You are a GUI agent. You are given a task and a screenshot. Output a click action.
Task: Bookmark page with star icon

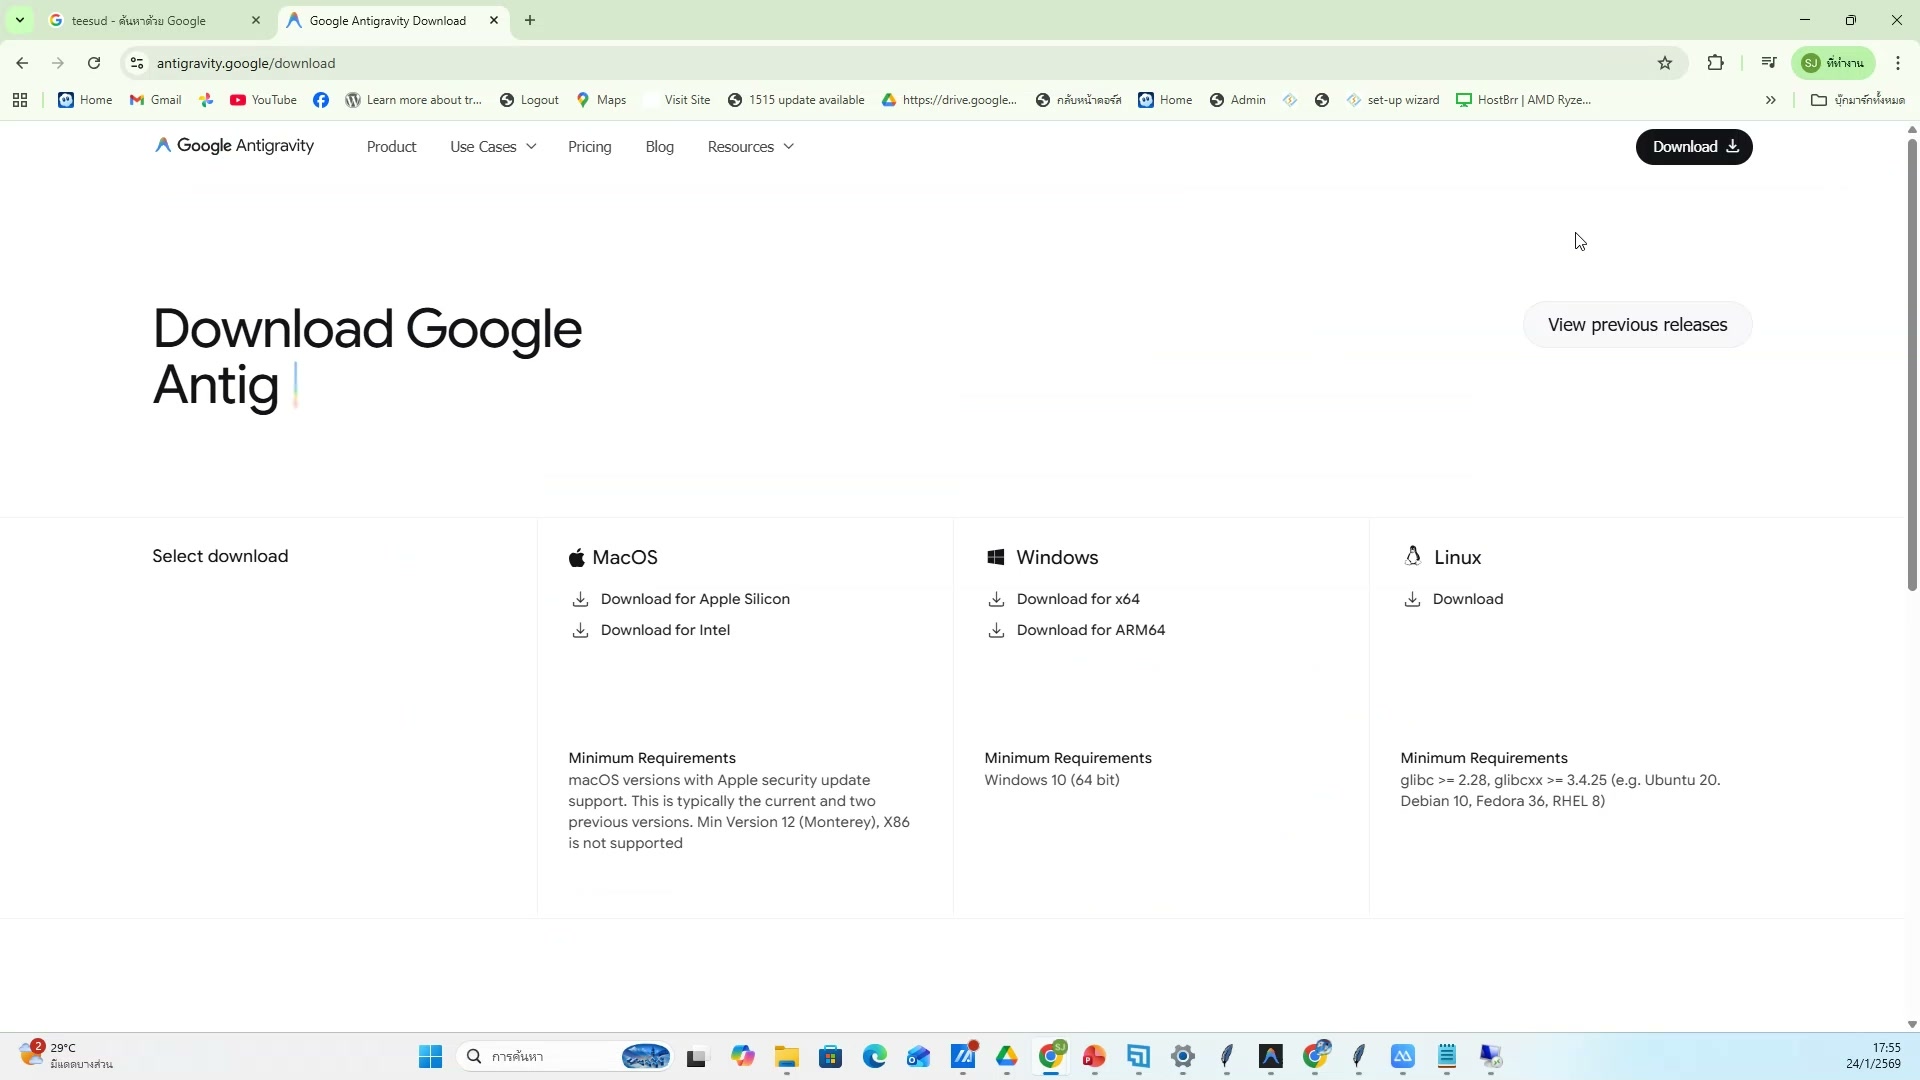click(1665, 63)
